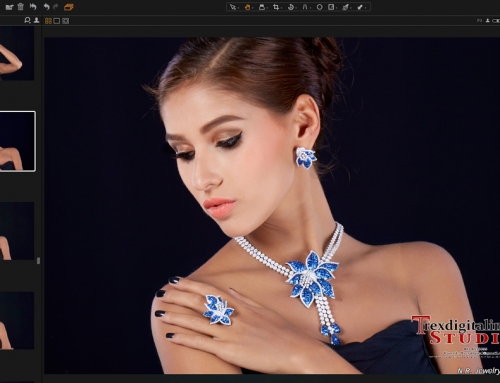This screenshot has height=383, width=500.
Task: Open the pan tool dropdown arrow
Action: click(252, 8)
